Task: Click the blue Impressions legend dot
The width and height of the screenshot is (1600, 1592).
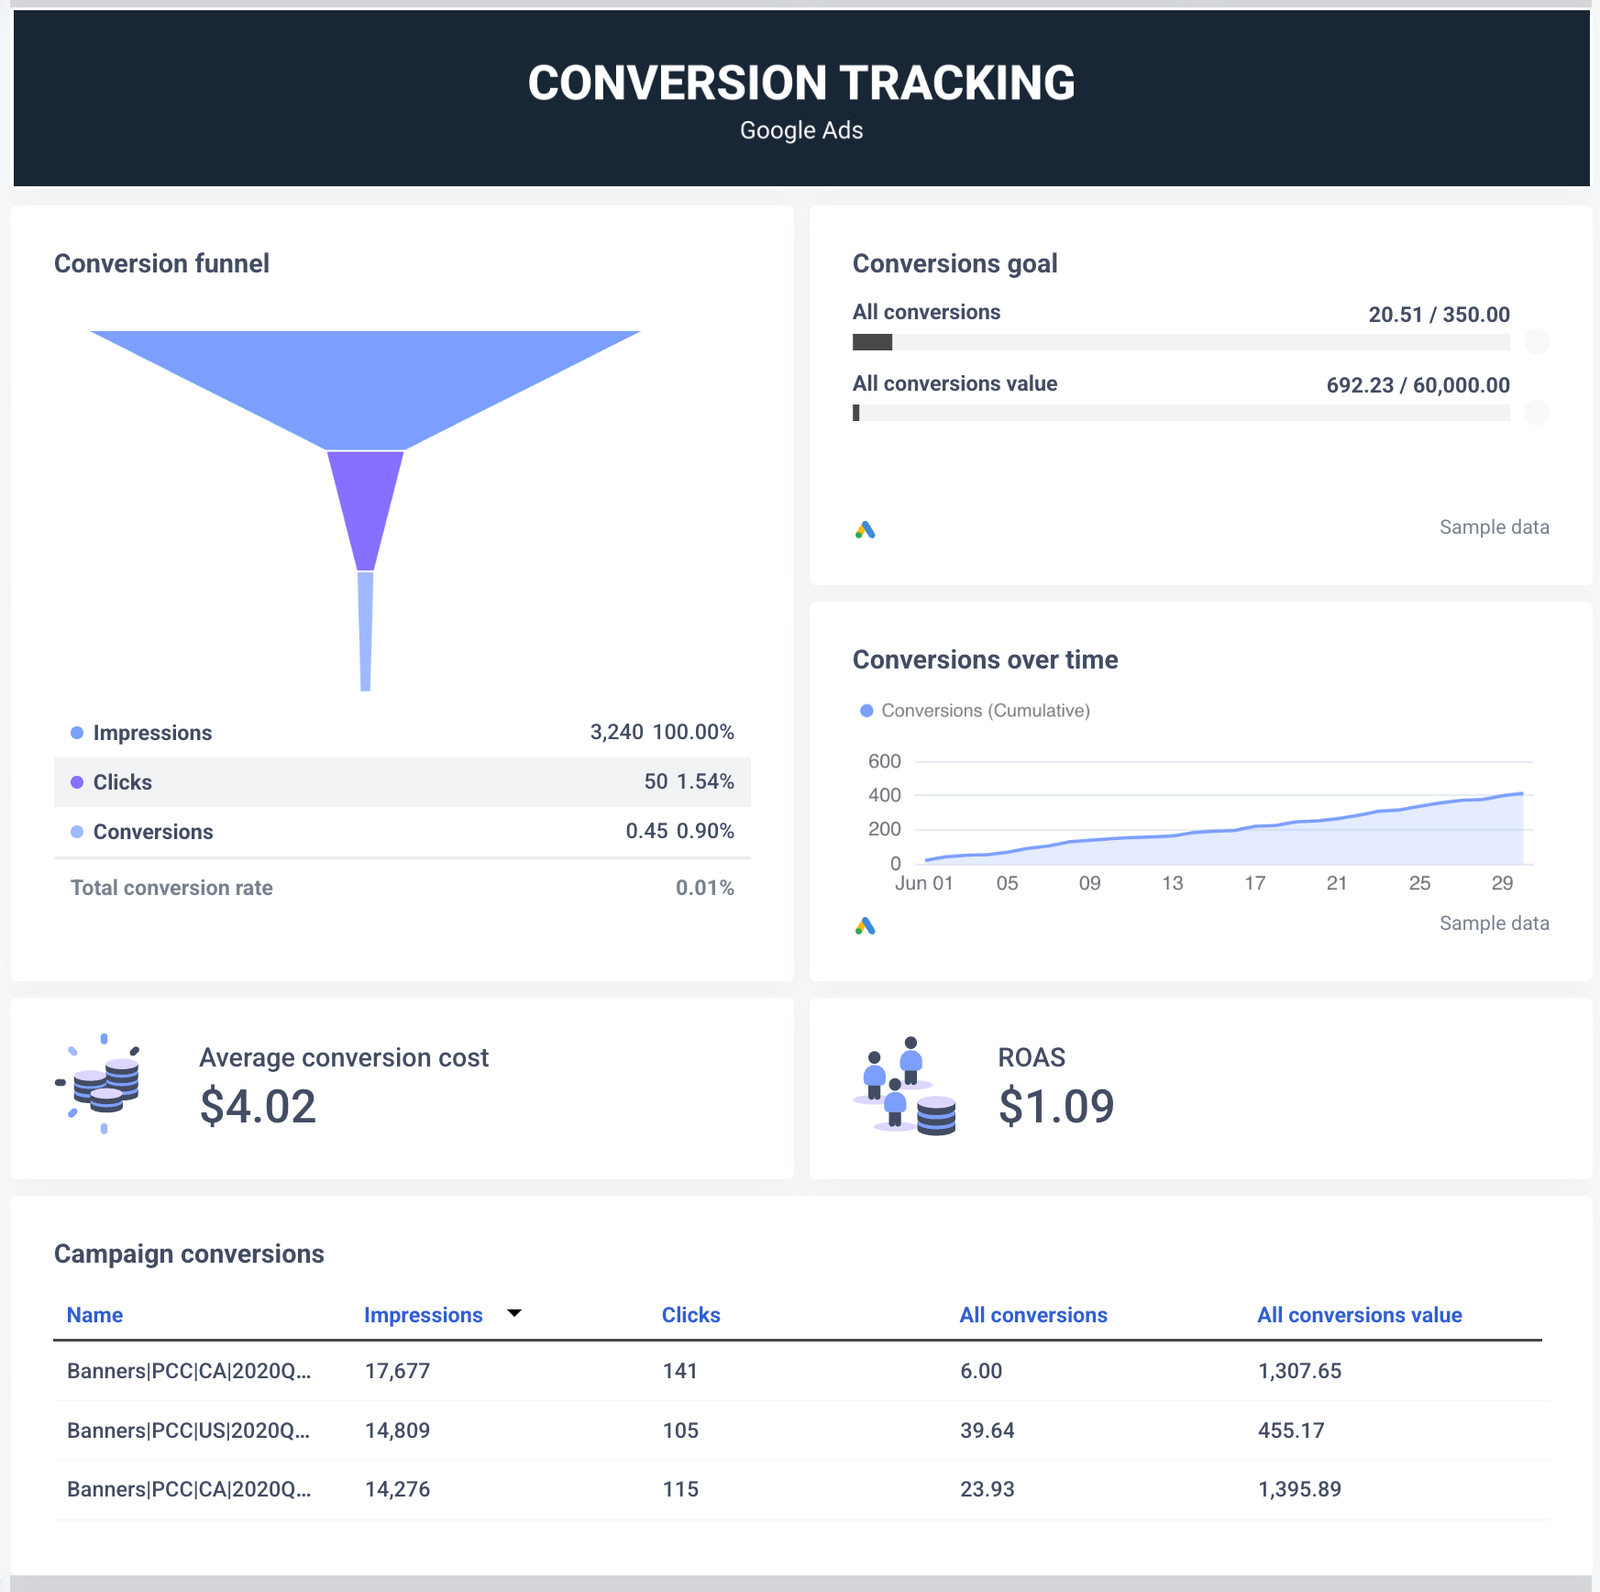Action: click(77, 733)
